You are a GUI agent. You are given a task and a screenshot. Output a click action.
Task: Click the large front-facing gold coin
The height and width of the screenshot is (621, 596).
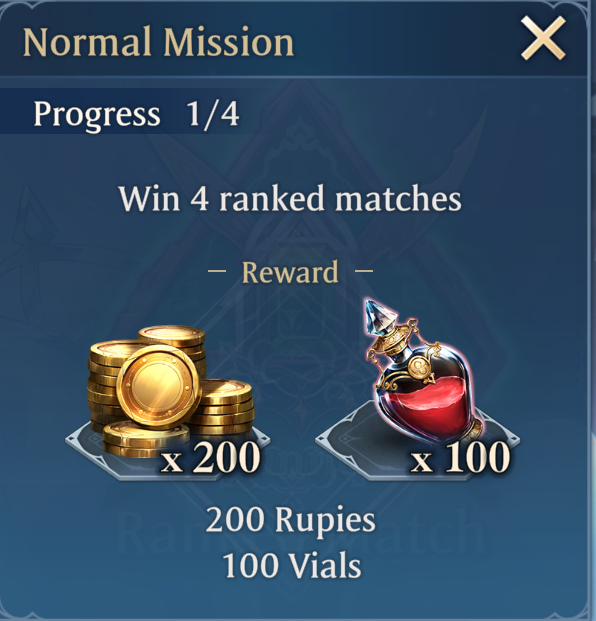click(x=158, y=387)
